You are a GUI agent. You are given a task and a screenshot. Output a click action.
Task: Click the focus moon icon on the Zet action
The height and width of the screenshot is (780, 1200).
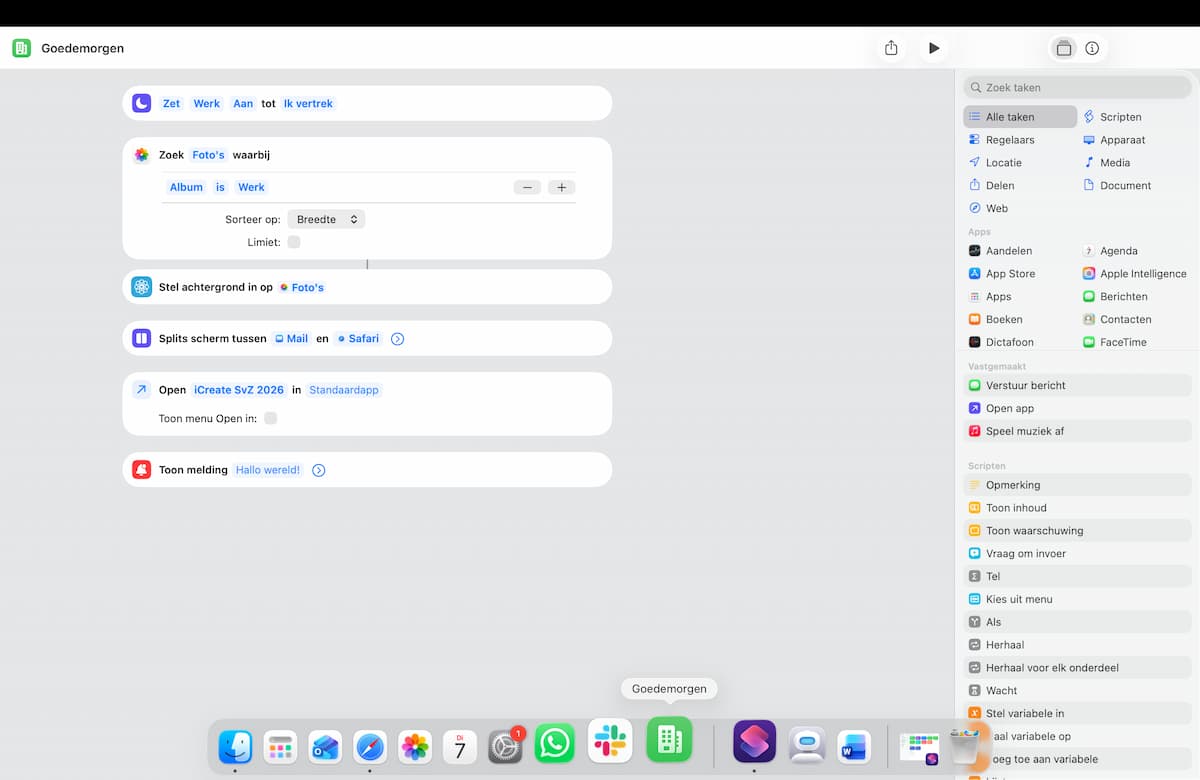pyautogui.click(x=142, y=103)
